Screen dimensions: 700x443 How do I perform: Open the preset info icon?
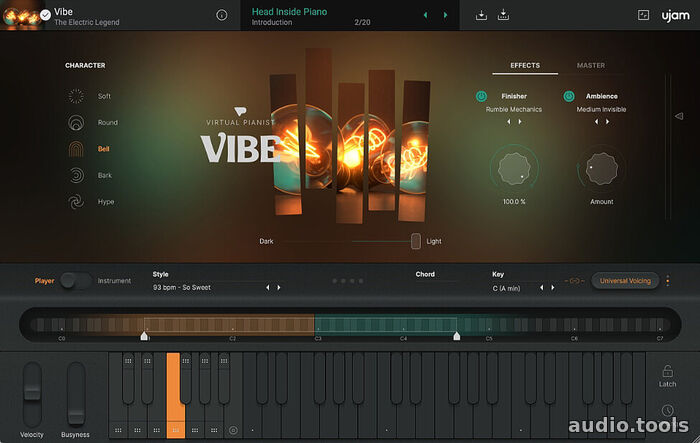tap(221, 15)
